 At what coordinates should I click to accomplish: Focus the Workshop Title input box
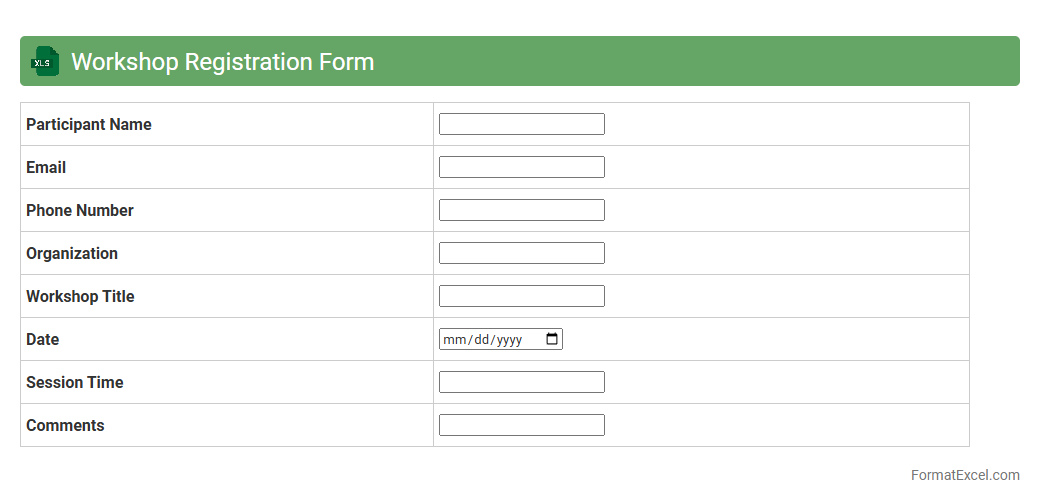(521, 296)
